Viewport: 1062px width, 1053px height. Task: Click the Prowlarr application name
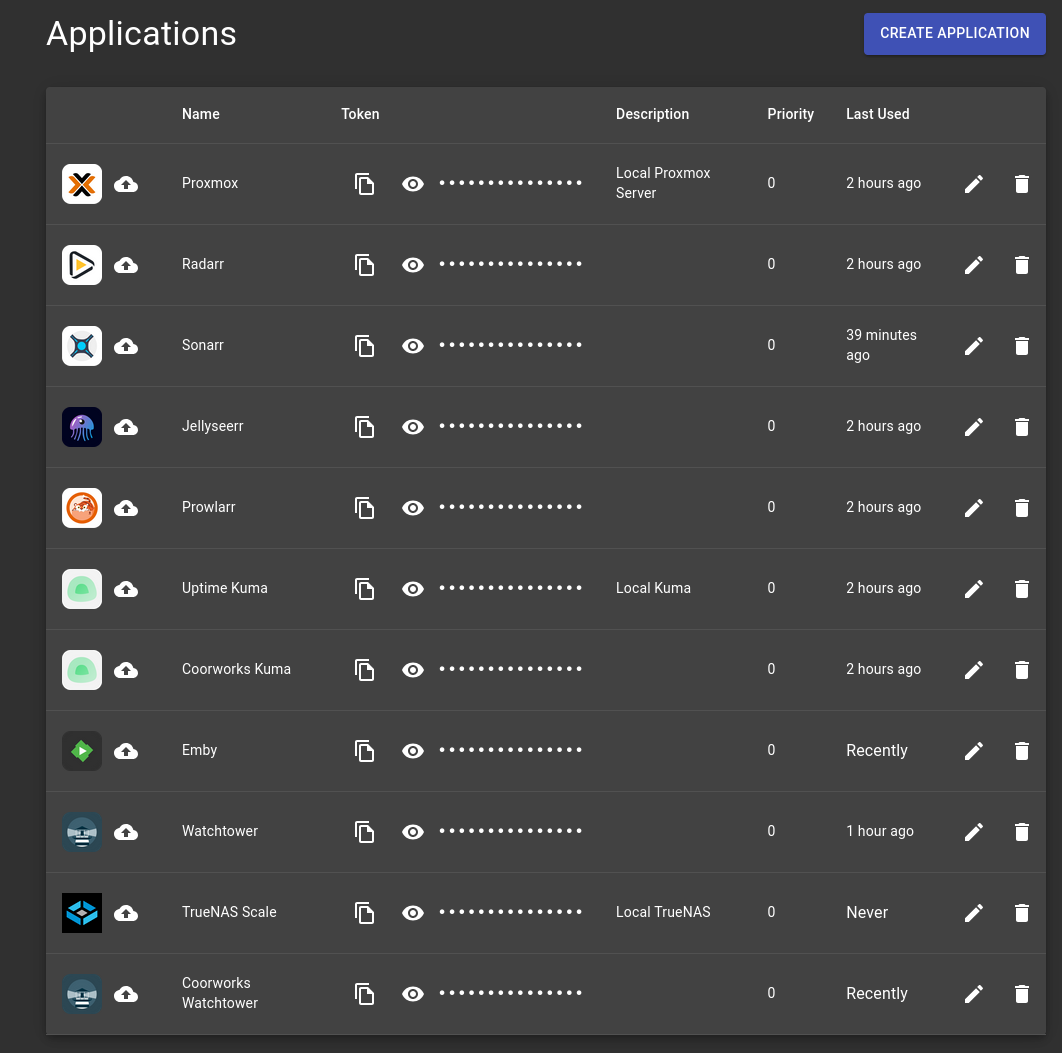click(209, 507)
